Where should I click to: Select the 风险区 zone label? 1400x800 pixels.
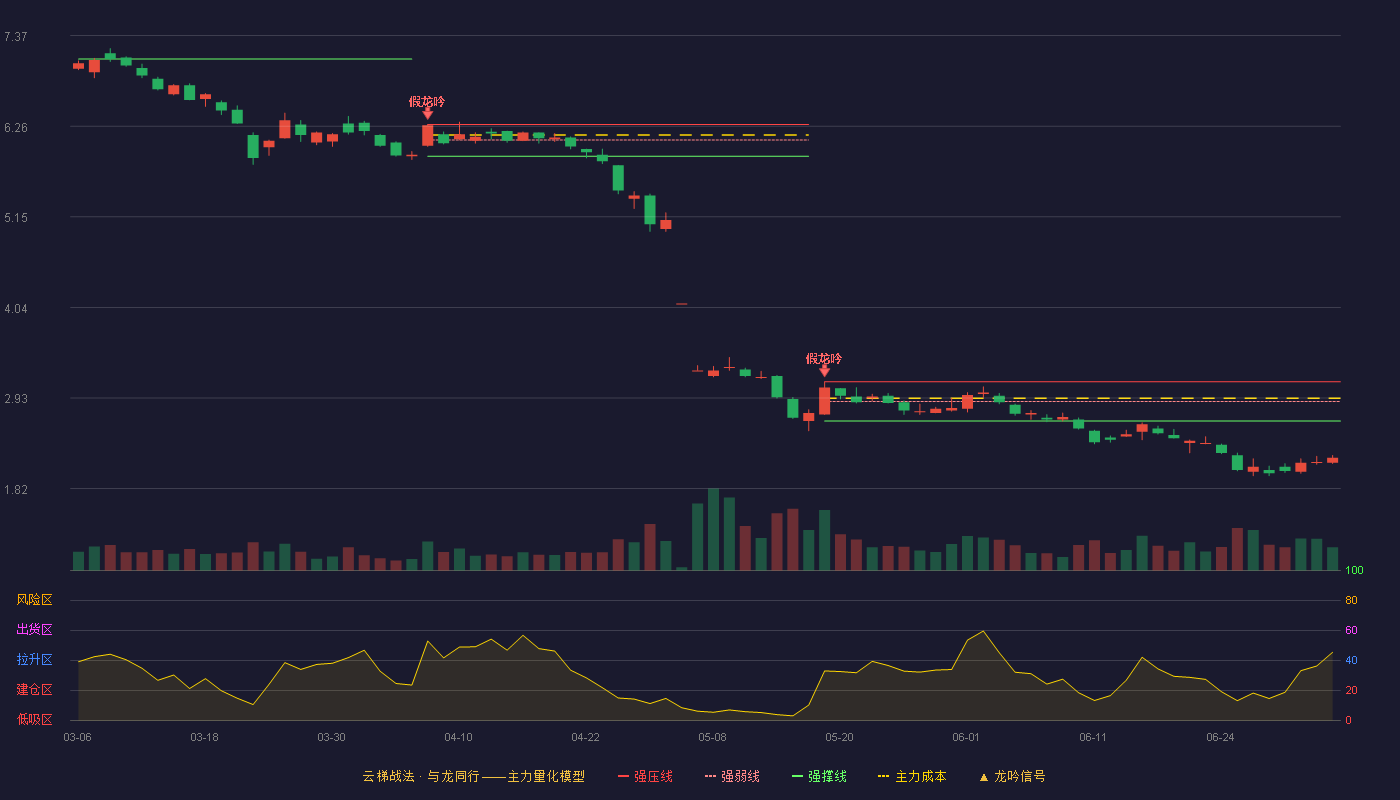pos(34,600)
